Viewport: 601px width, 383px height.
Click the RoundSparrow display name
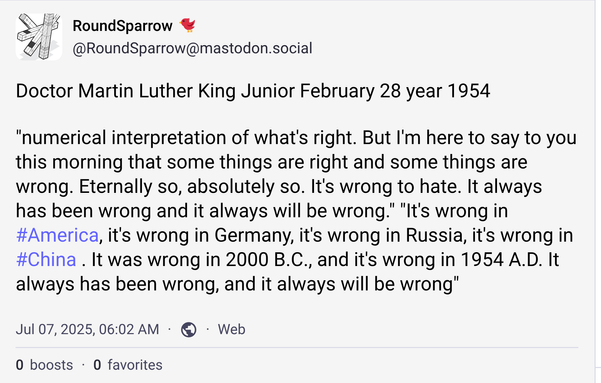point(122,26)
